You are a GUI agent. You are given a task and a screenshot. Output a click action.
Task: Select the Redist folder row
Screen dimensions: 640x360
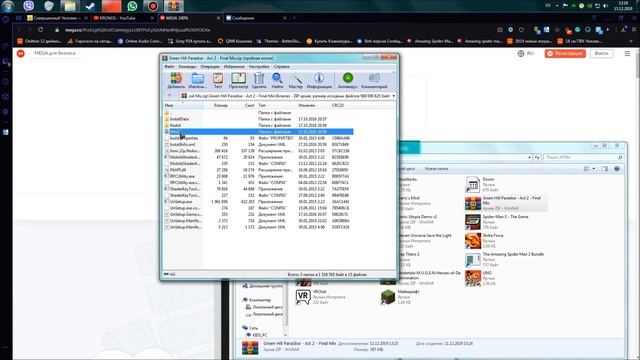coord(259,125)
